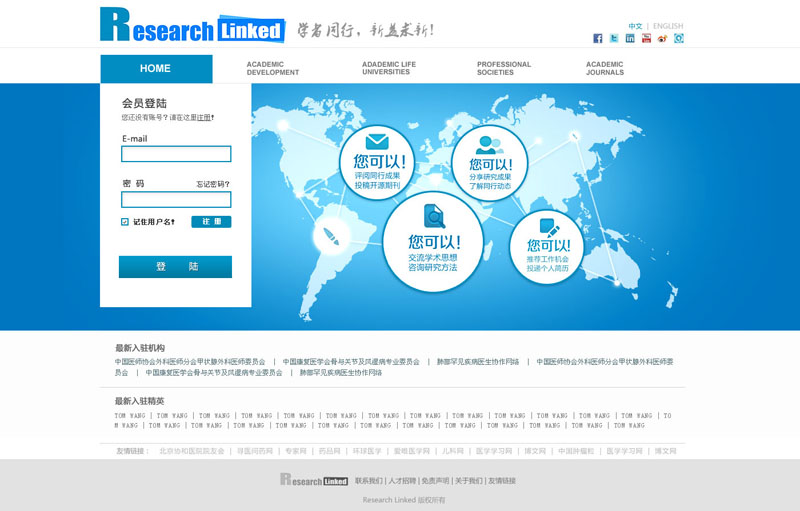This screenshot has height=511, width=800.
Task: Click the small 注册 button
Action: (x=211, y=221)
